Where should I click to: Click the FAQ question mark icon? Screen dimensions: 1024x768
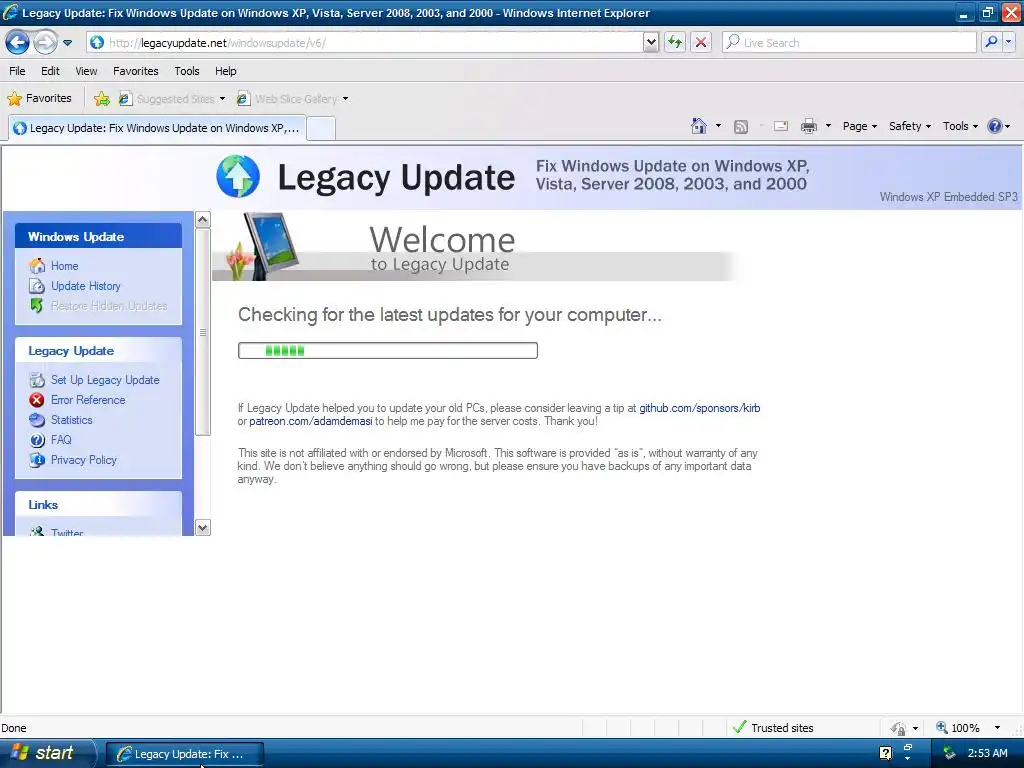37,440
